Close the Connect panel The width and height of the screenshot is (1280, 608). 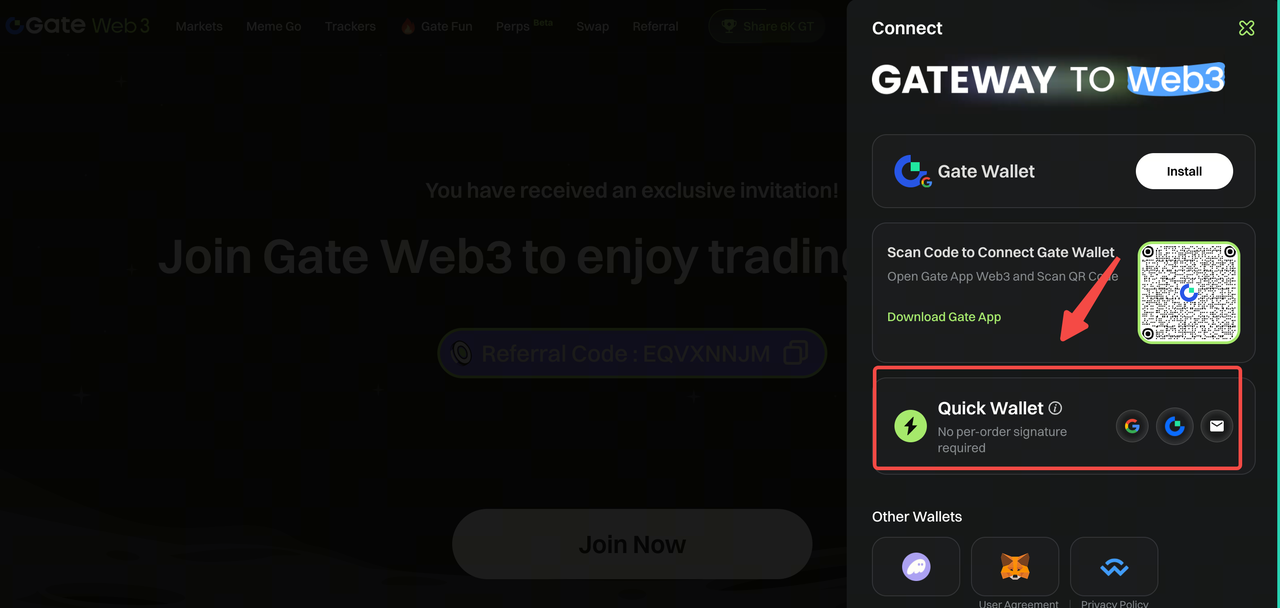coord(1246,28)
